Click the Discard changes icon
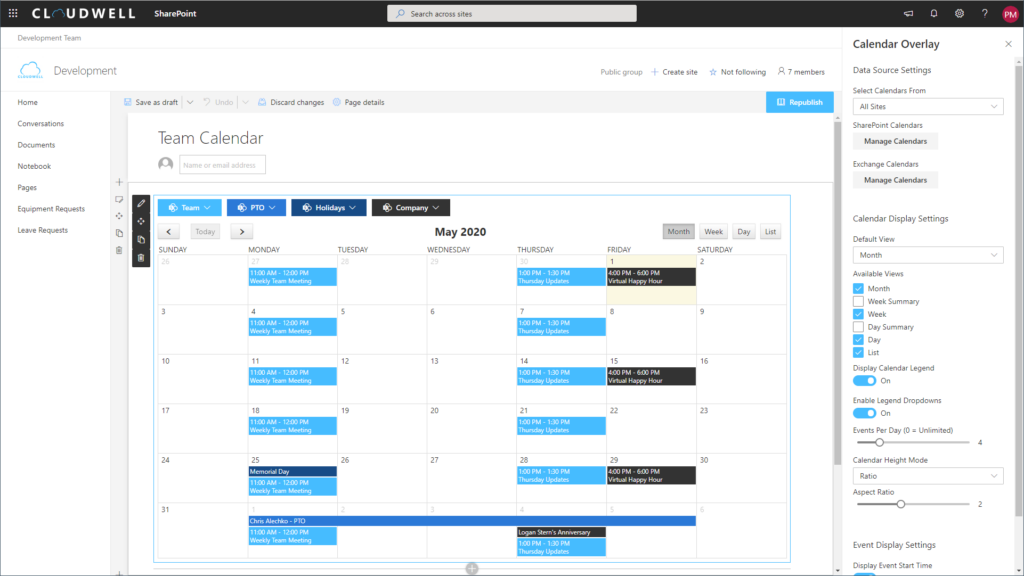This screenshot has height=576, width=1024. [x=262, y=102]
